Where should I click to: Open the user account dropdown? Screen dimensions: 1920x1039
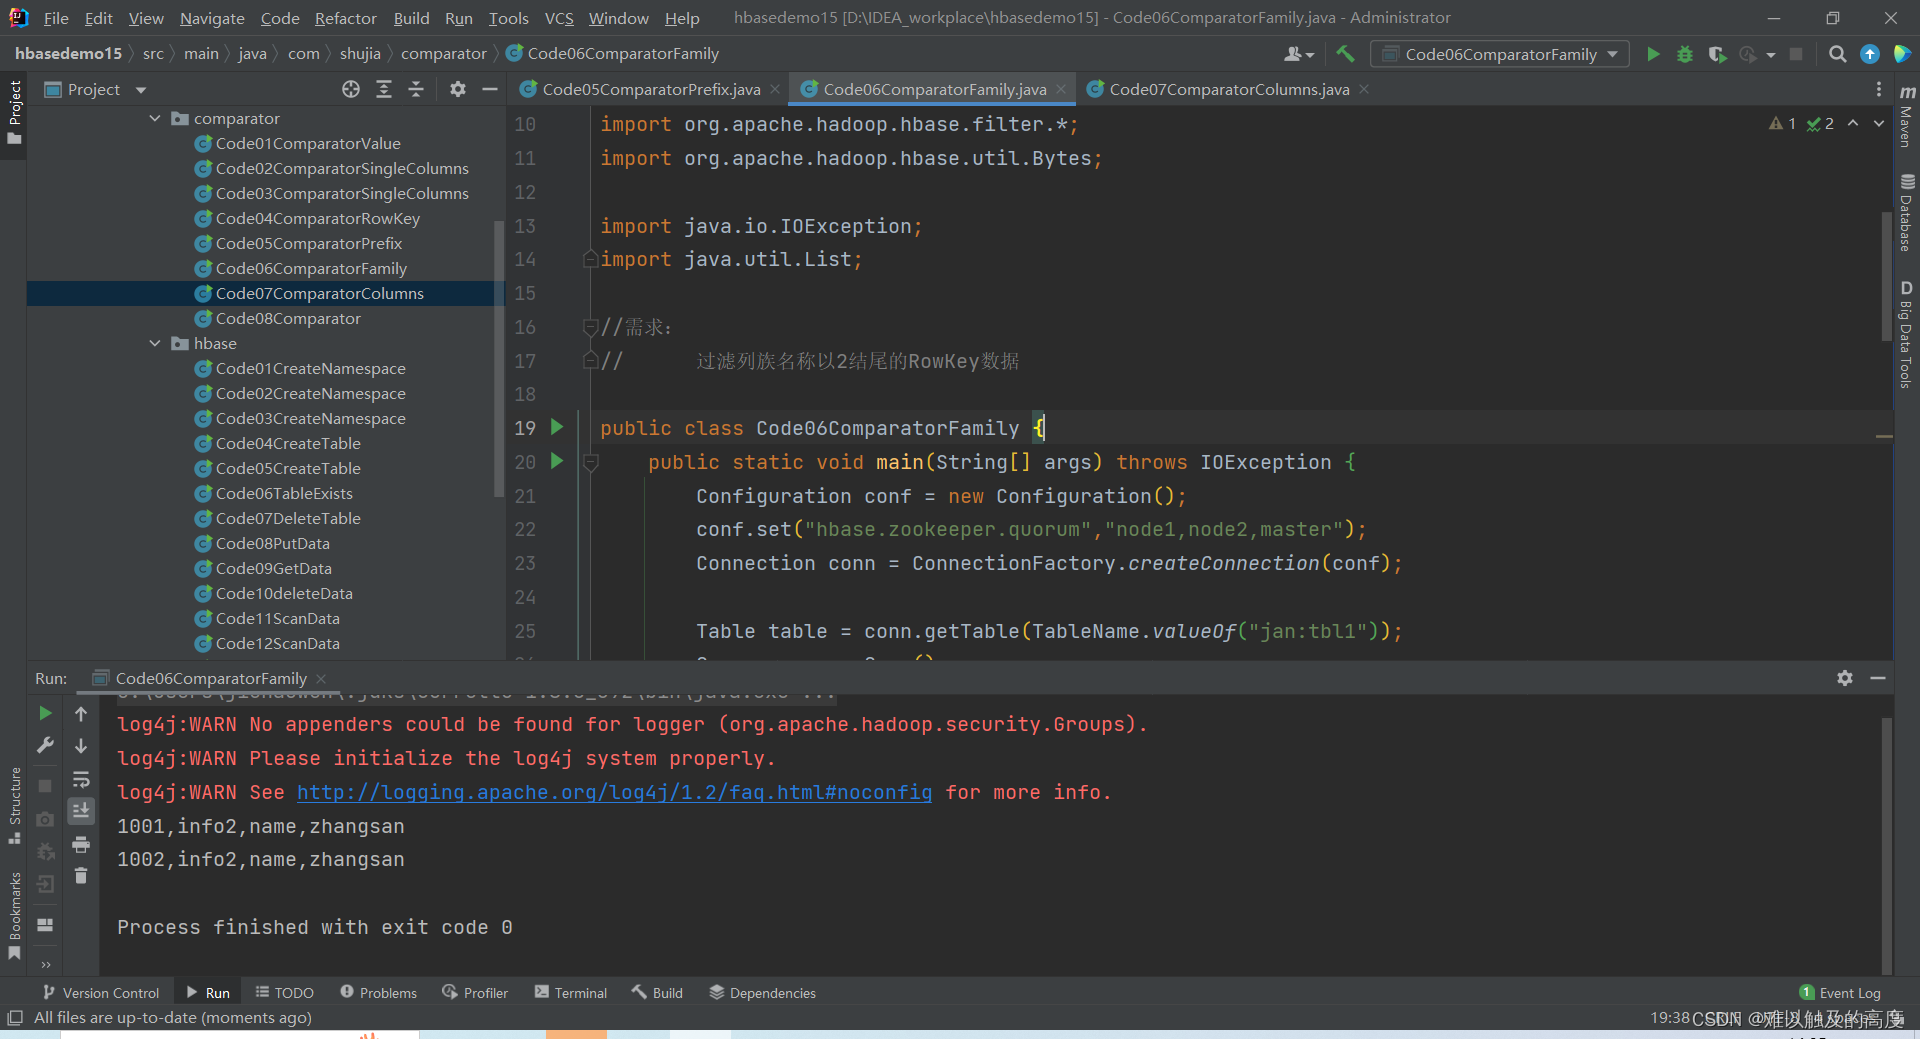(x=1299, y=54)
